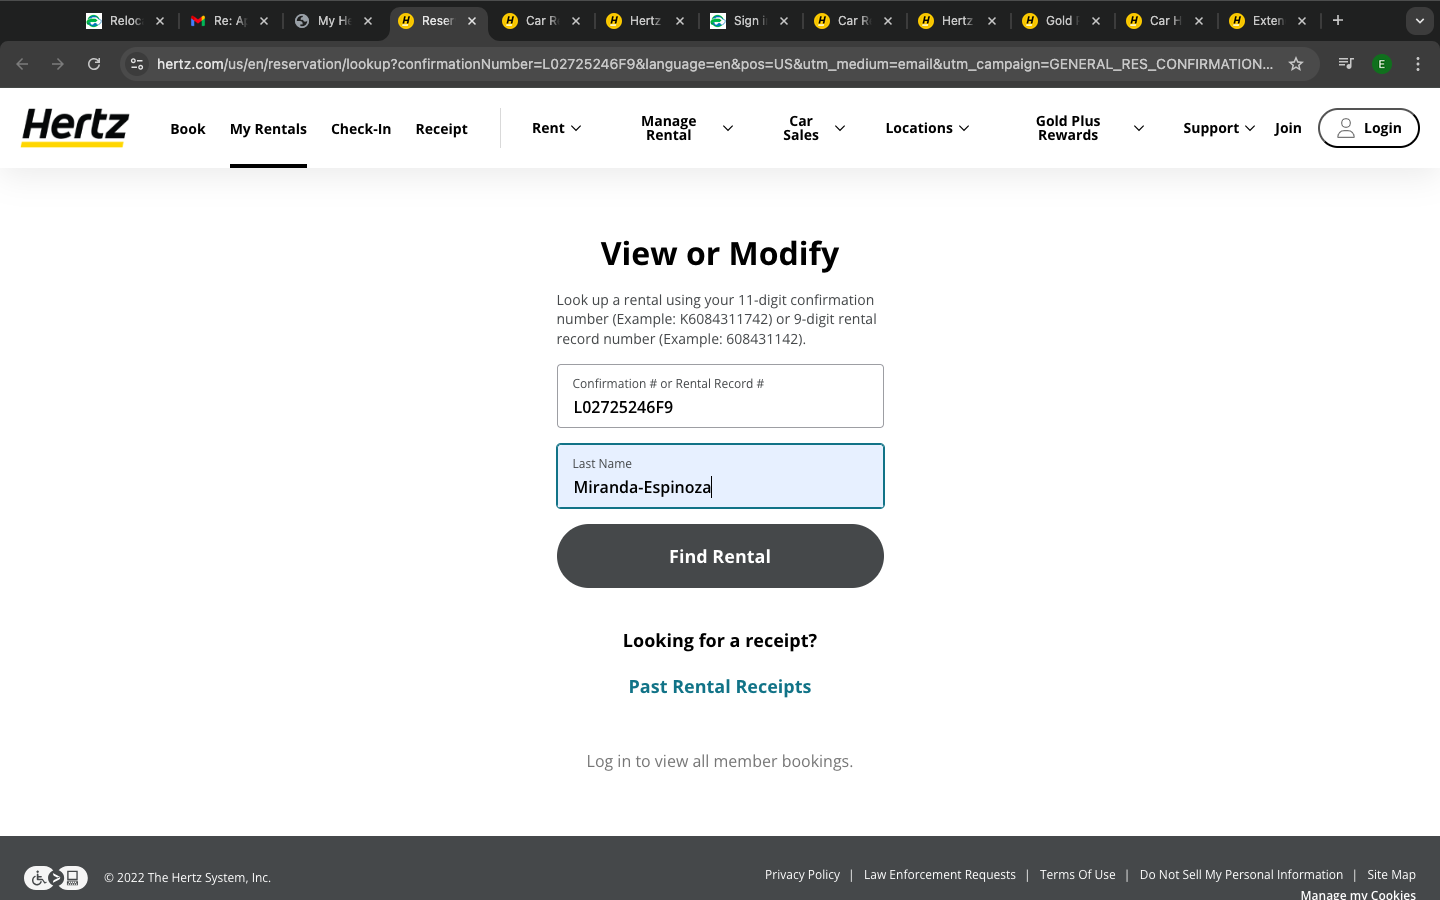
Task: Open the Book navigation item
Action: pos(188,129)
